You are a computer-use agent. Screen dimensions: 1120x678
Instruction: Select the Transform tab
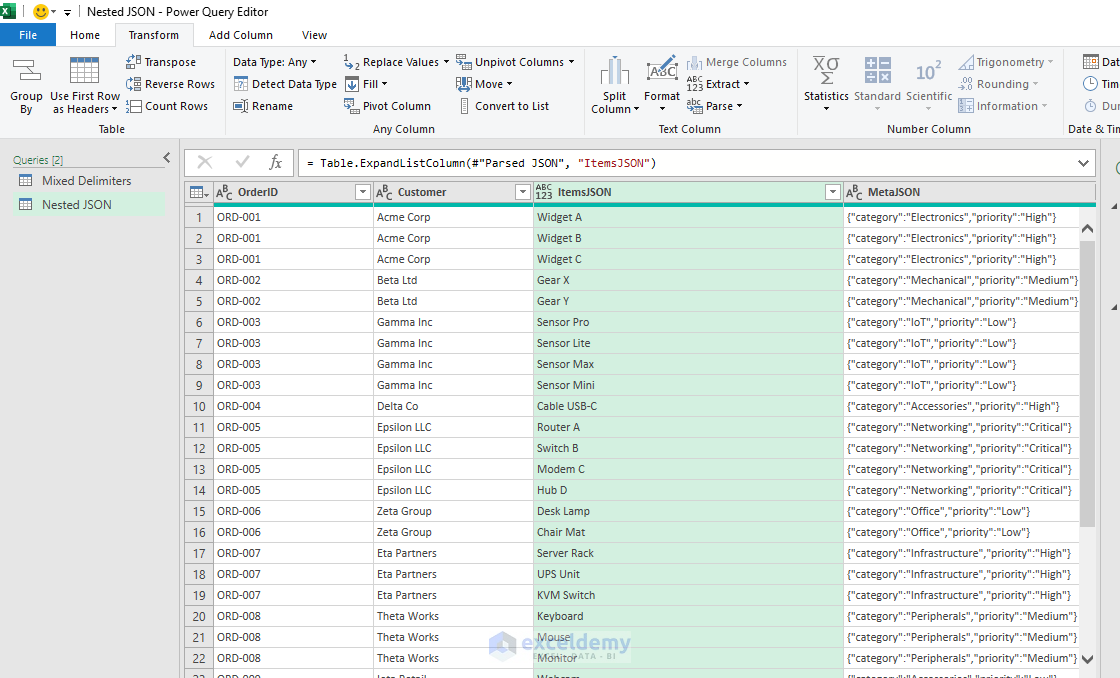tap(154, 35)
